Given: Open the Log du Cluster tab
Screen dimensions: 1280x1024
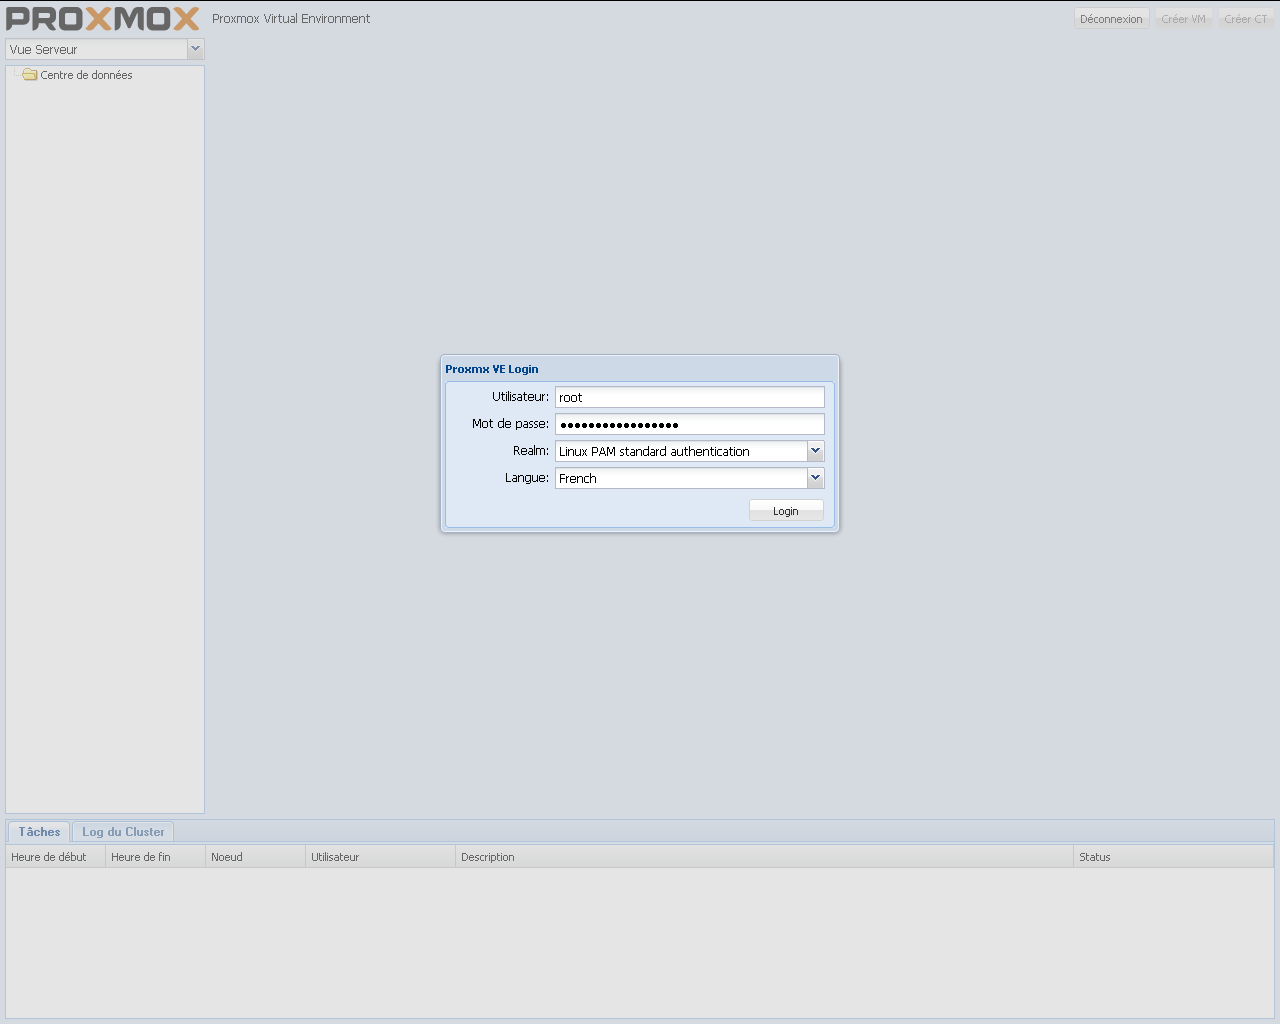Looking at the screenshot, I should tap(123, 832).
